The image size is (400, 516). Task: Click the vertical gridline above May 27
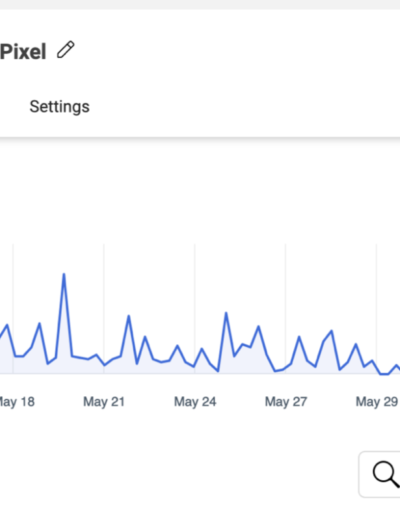285,309
